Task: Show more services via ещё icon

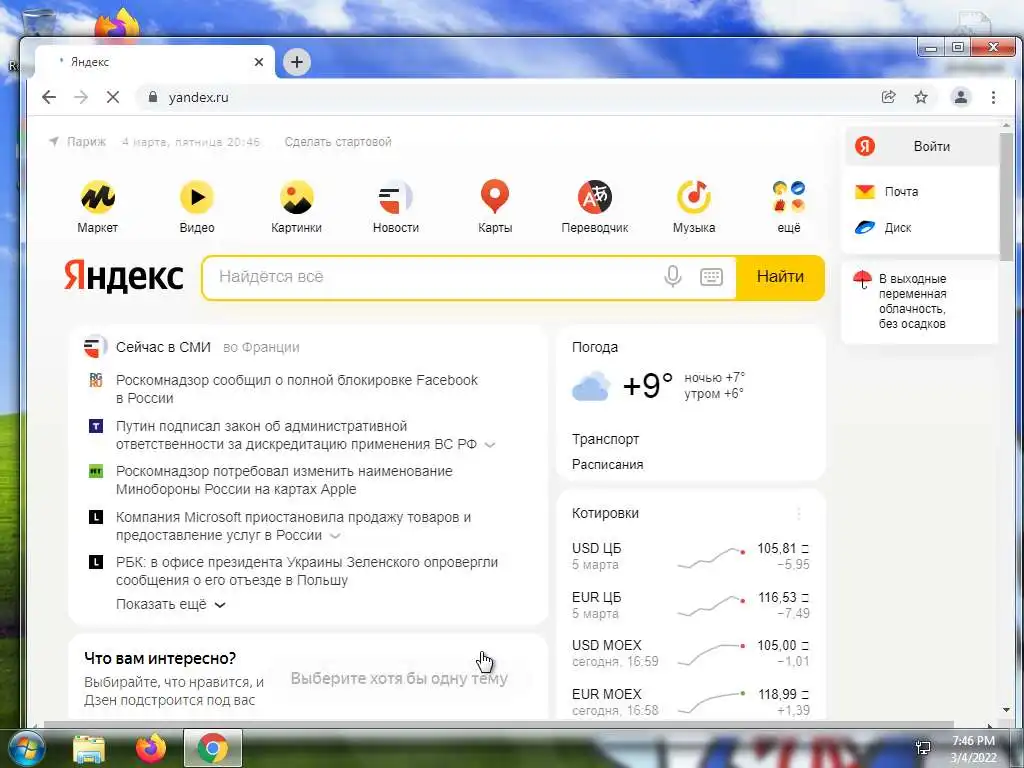Action: pos(789,197)
